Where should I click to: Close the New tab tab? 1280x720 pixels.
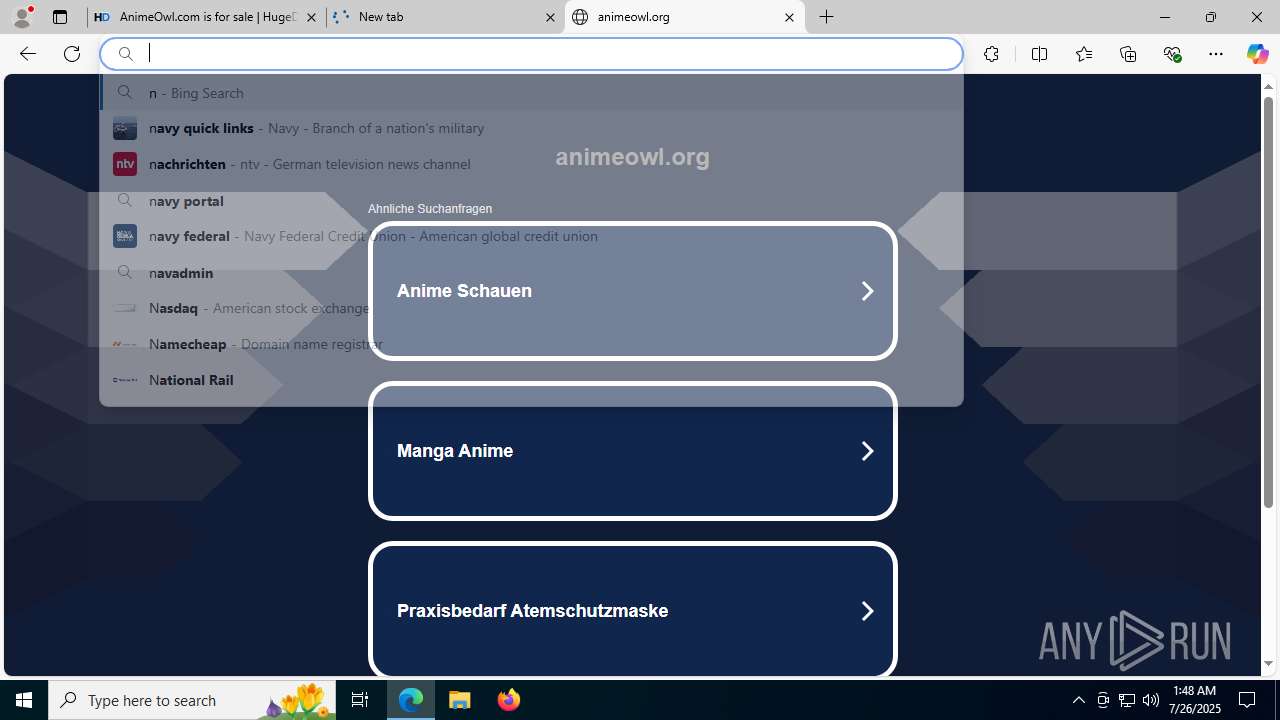pyautogui.click(x=550, y=17)
